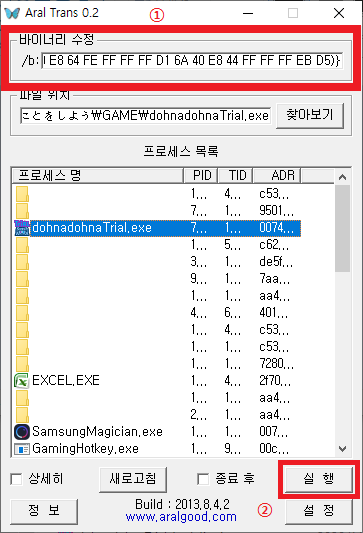
Task: Click the process list scrollbar thumb
Action: point(343,228)
